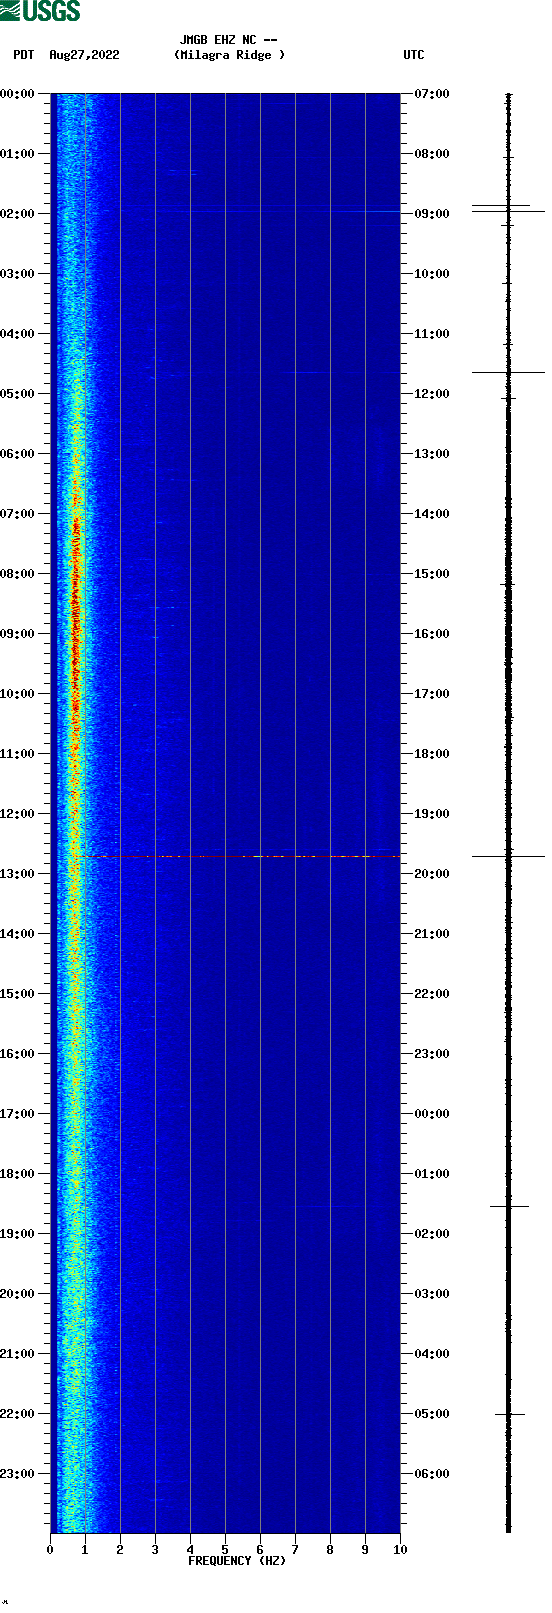Screen dimensions: 552x1613
Task: Click the 10 Hz frequency tick label
Action: point(400,1550)
